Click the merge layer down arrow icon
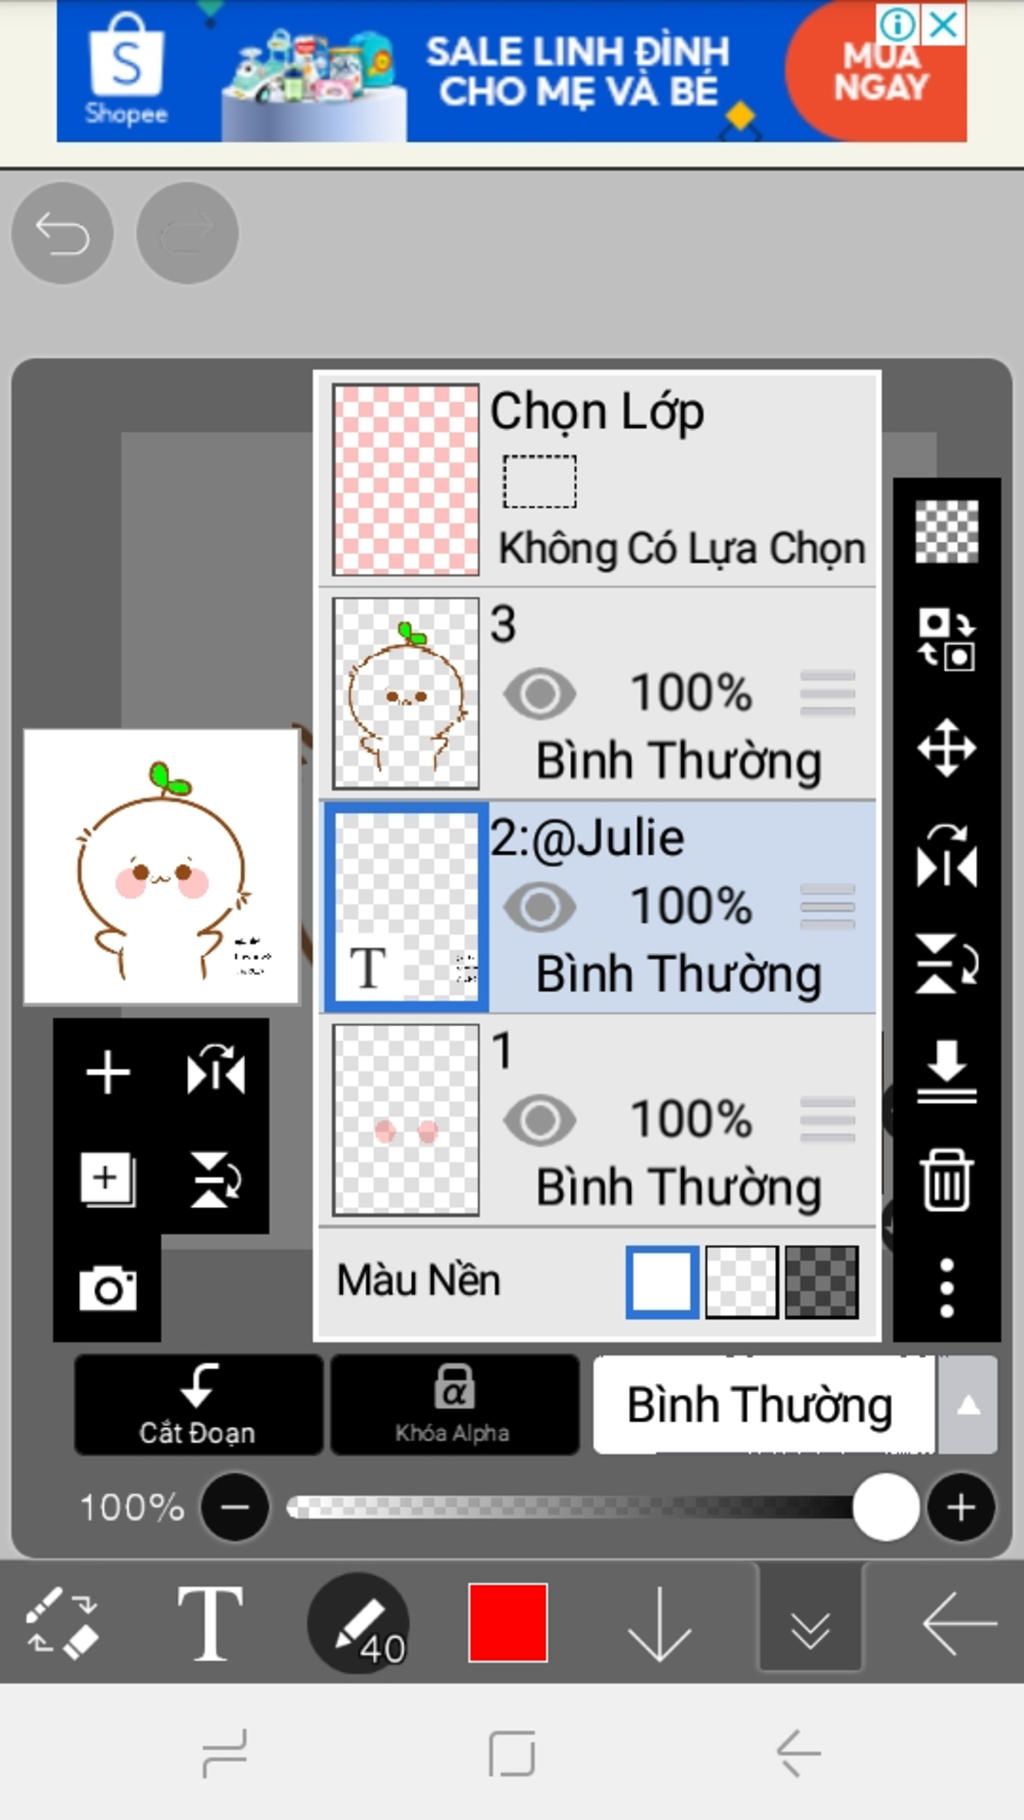 coord(946,1071)
